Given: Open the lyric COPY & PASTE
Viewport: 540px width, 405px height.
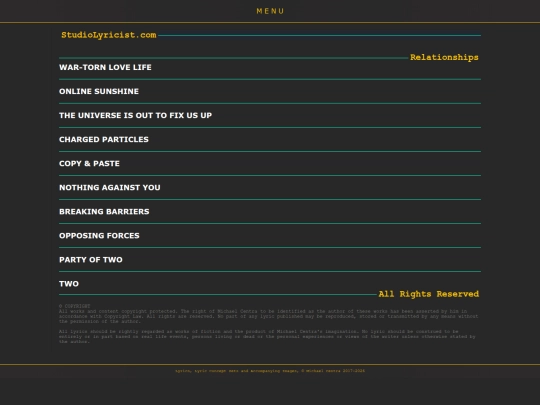Looking at the screenshot, I should click(x=89, y=164).
